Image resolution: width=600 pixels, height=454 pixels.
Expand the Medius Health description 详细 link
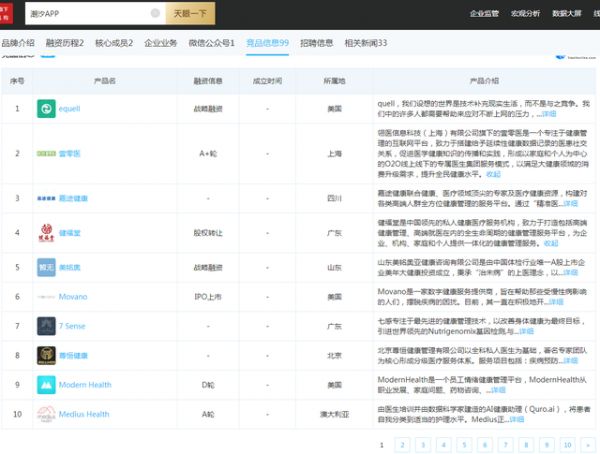[x=516, y=419]
